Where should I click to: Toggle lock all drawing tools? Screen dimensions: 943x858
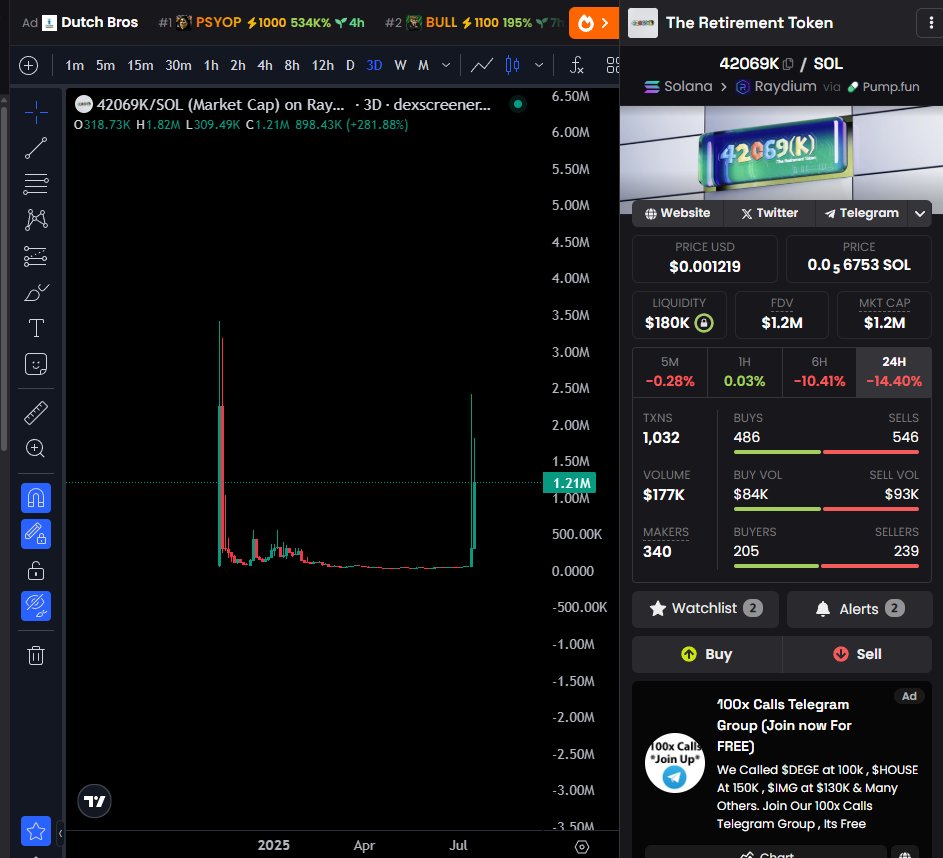point(36,570)
